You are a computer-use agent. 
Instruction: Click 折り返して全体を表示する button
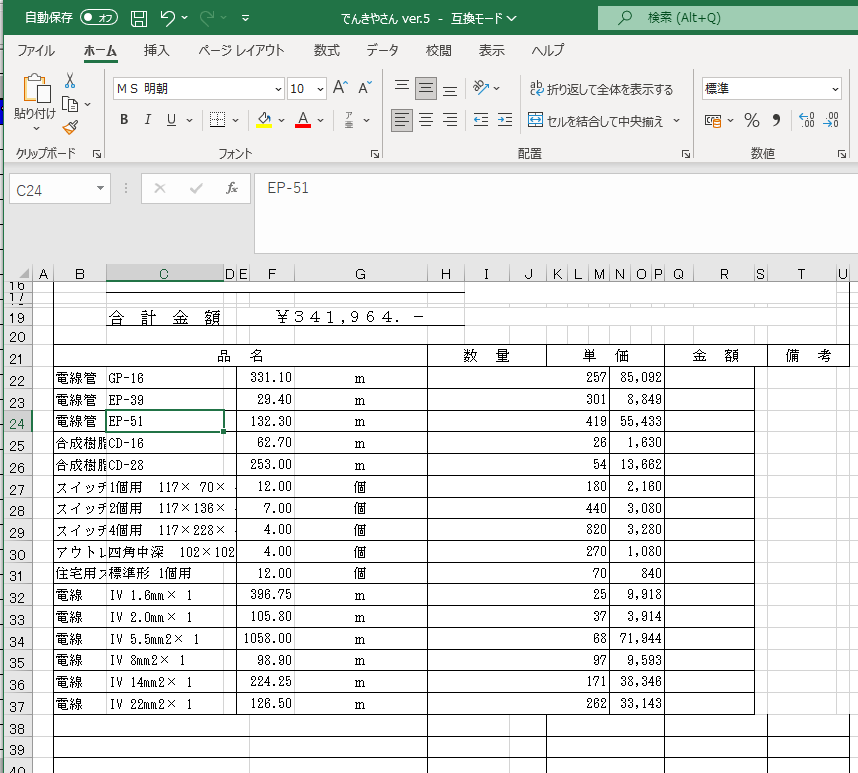tap(601, 89)
